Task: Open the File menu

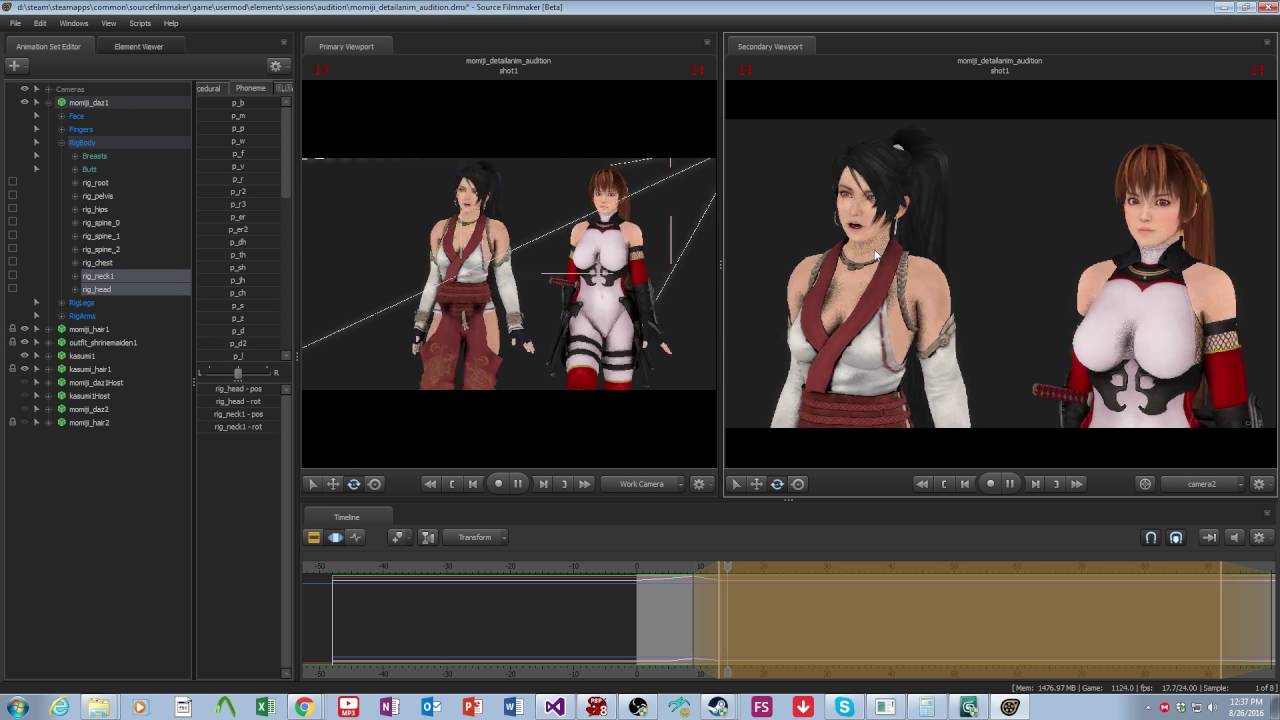Action: pos(15,23)
